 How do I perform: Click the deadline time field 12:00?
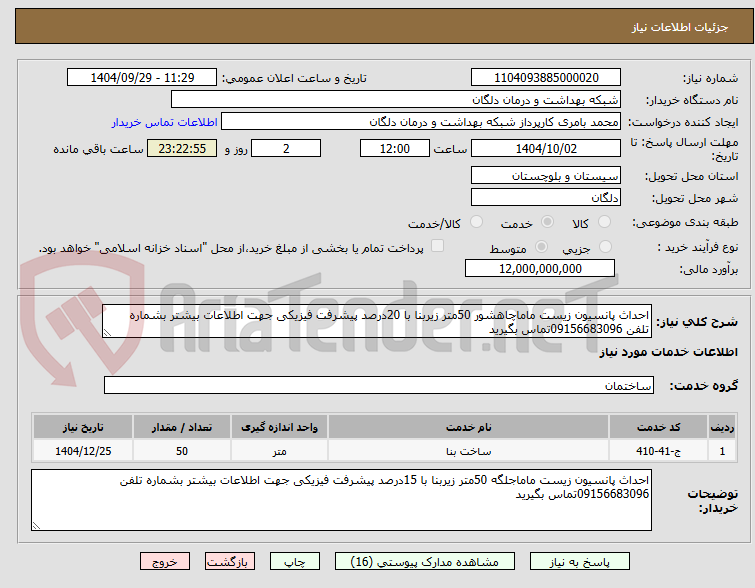coord(395,148)
